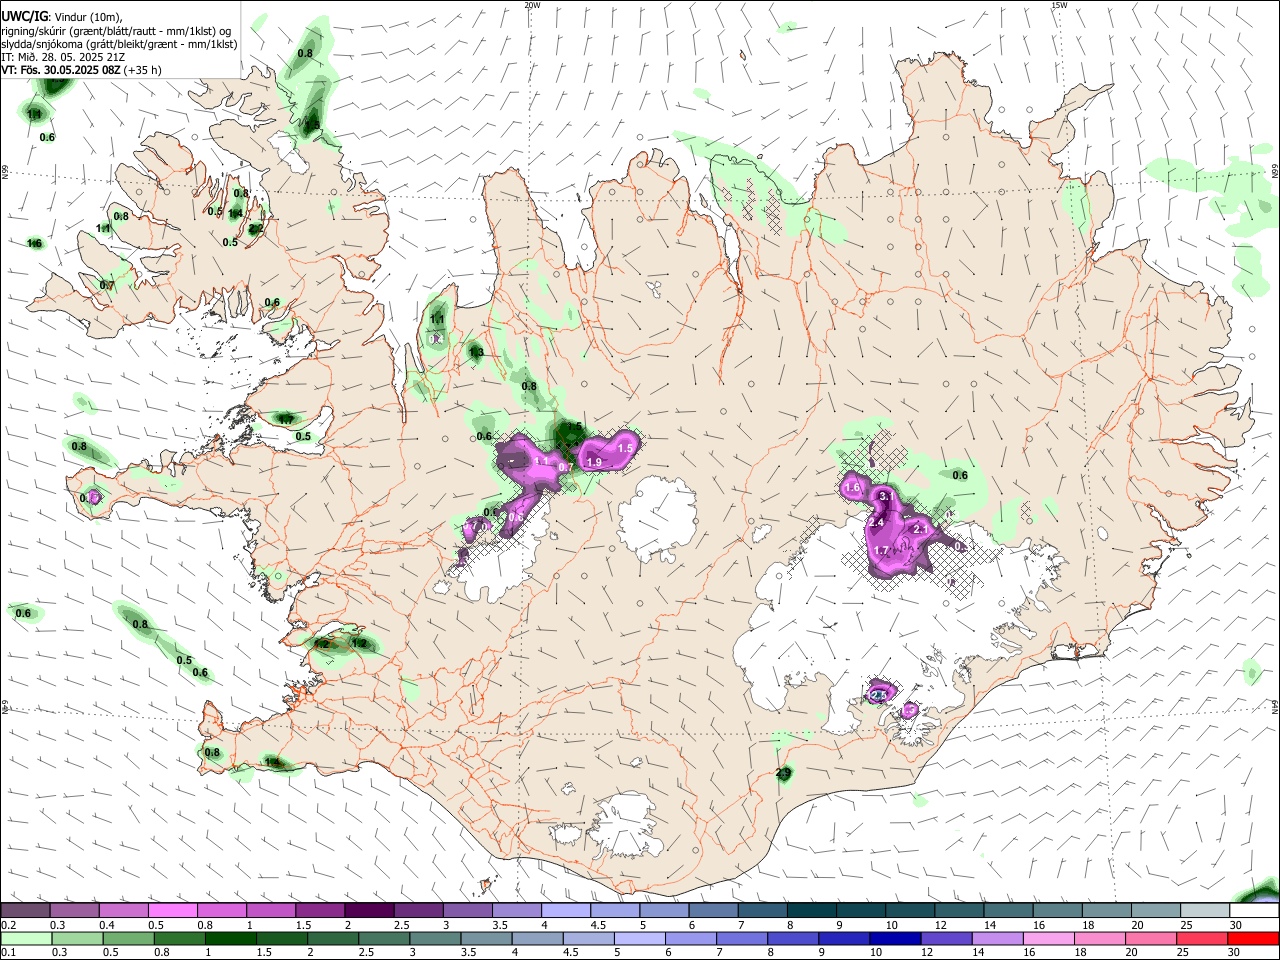Pick the white swatch above 30 on snow scale

click(1255, 911)
